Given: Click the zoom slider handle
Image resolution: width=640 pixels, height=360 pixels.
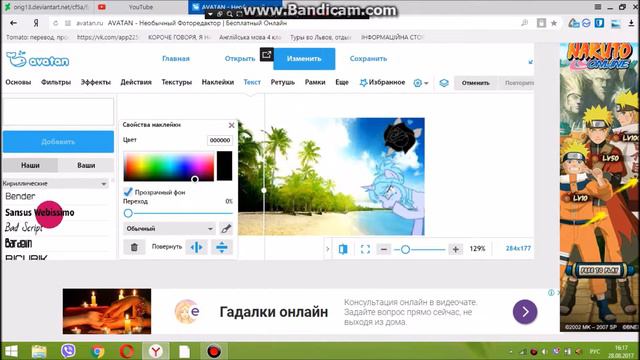Looking at the screenshot, I should (405, 249).
